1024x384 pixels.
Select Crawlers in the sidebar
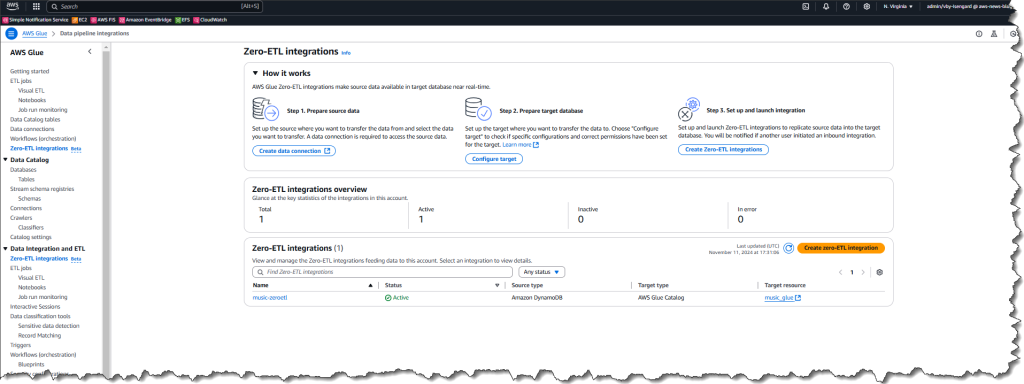[22, 217]
